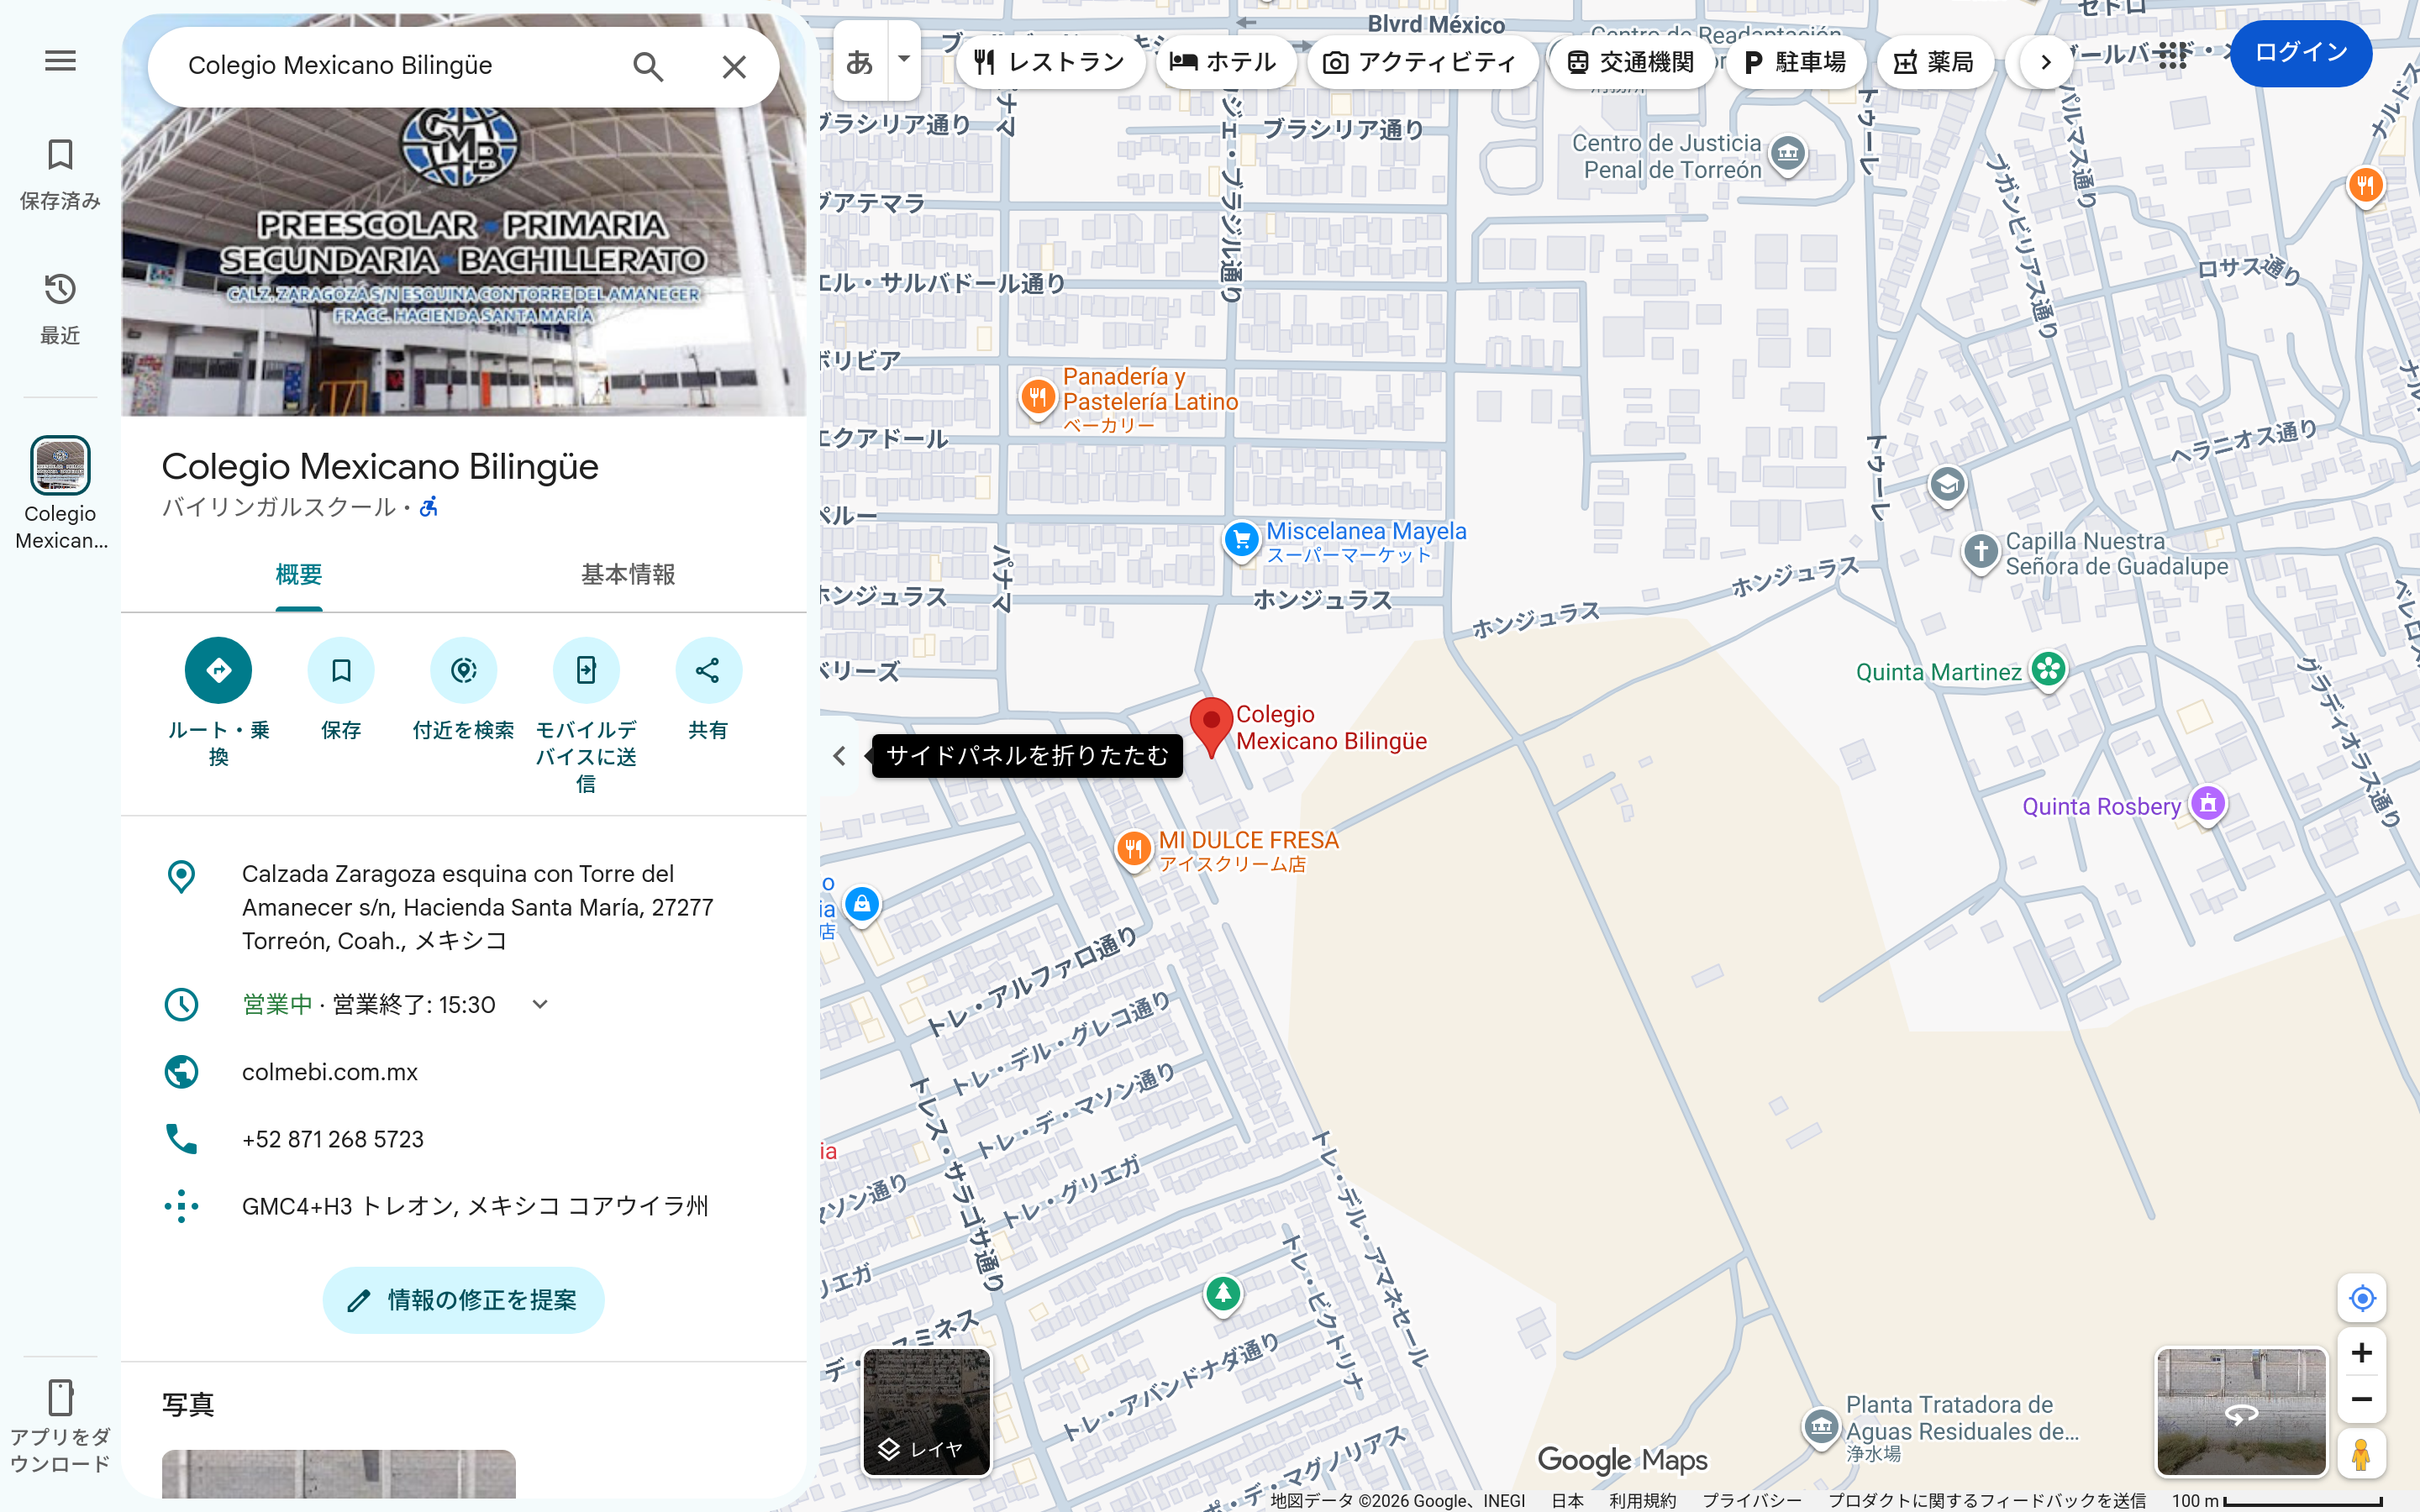Screen dimensions: 2420x1512
Task: Open the input method dropdown arrow
Action: click(904, 60)
